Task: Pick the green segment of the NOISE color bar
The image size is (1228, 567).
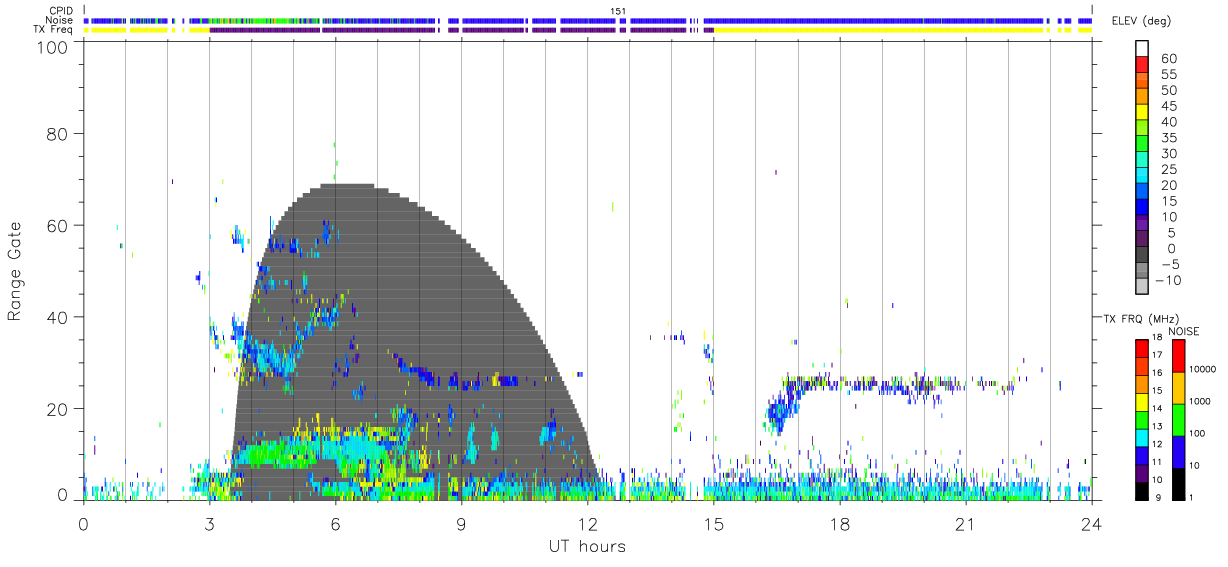Action: 1177,420
